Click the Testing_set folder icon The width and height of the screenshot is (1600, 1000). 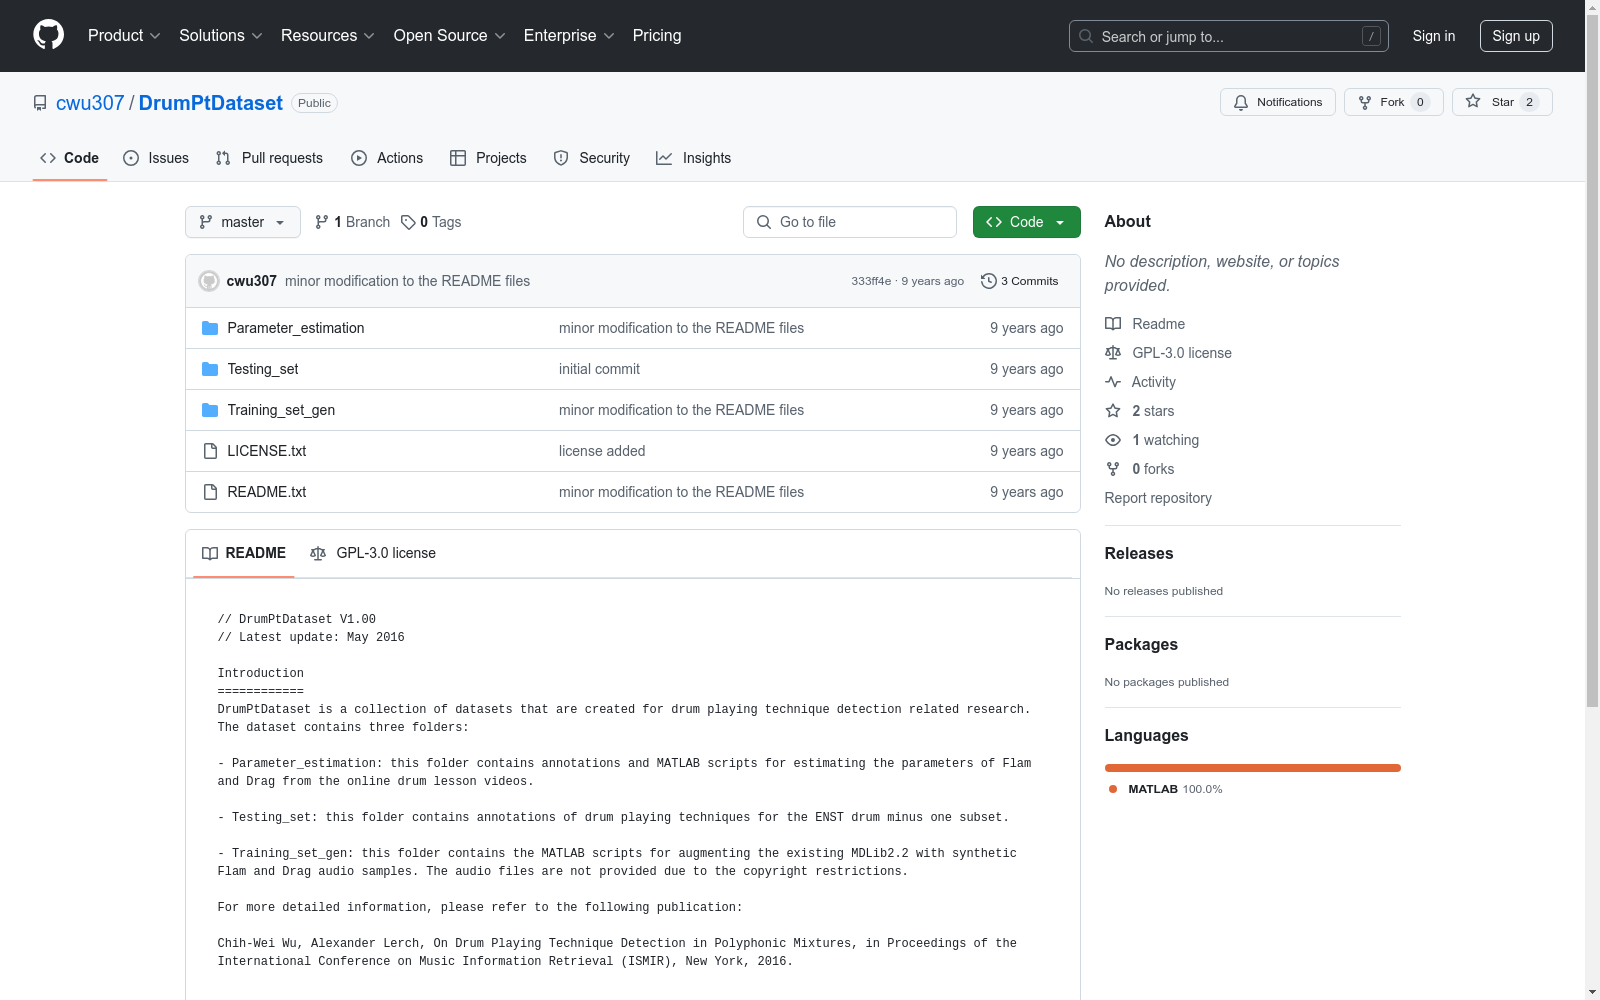210,369
